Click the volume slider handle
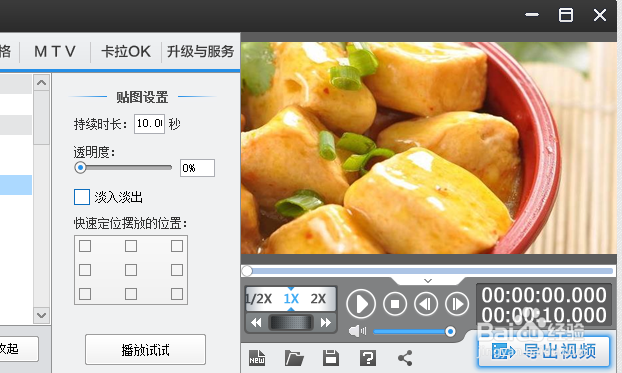This screenshot has height=373, width=622. 450,331
